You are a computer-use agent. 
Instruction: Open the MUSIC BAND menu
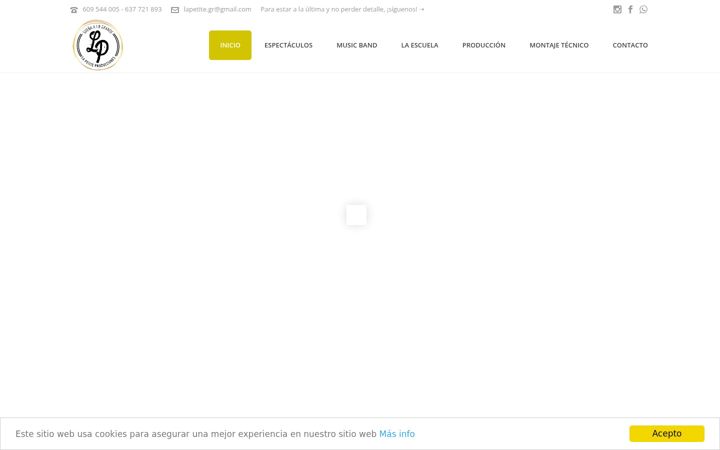[357, 45]
